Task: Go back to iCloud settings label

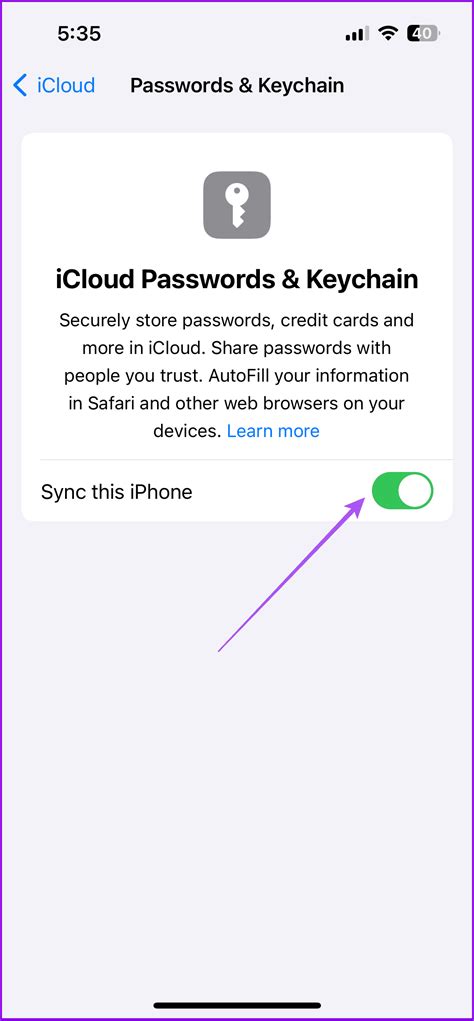Action: click(66, 85)
